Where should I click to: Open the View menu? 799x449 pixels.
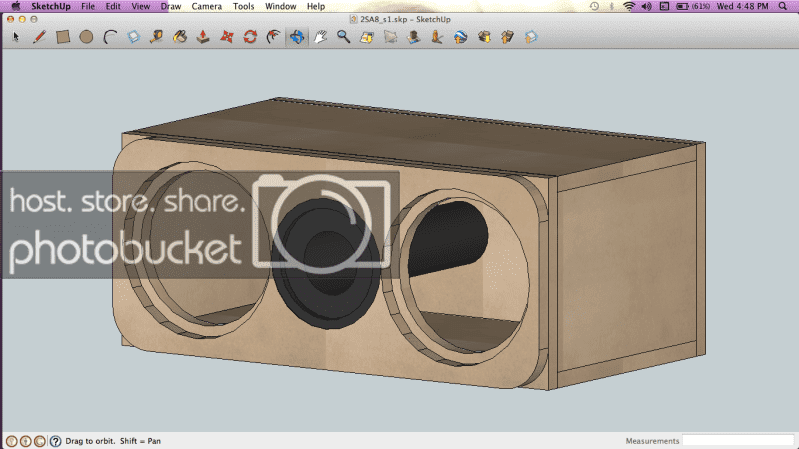pos(140,6)
